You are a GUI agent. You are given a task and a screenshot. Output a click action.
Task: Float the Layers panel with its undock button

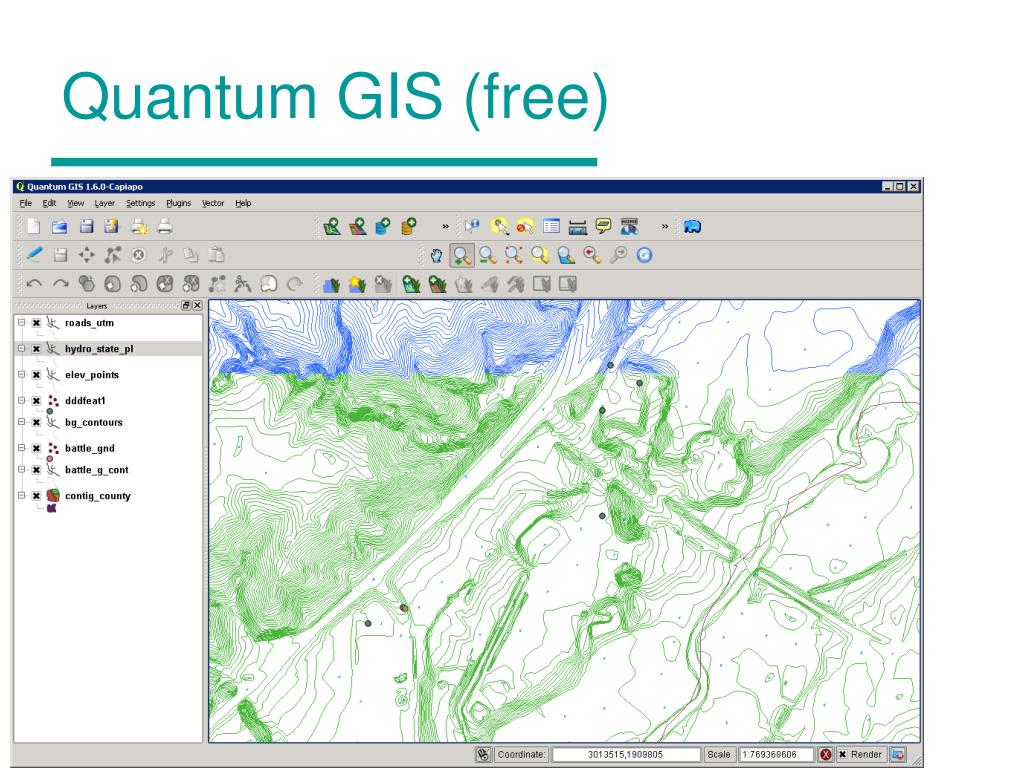click(186, 305)
